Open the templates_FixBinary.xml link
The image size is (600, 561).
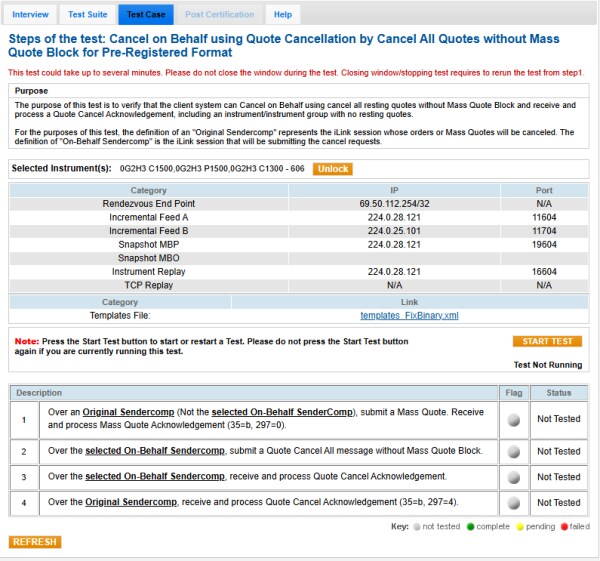click(x=408, y=316)
